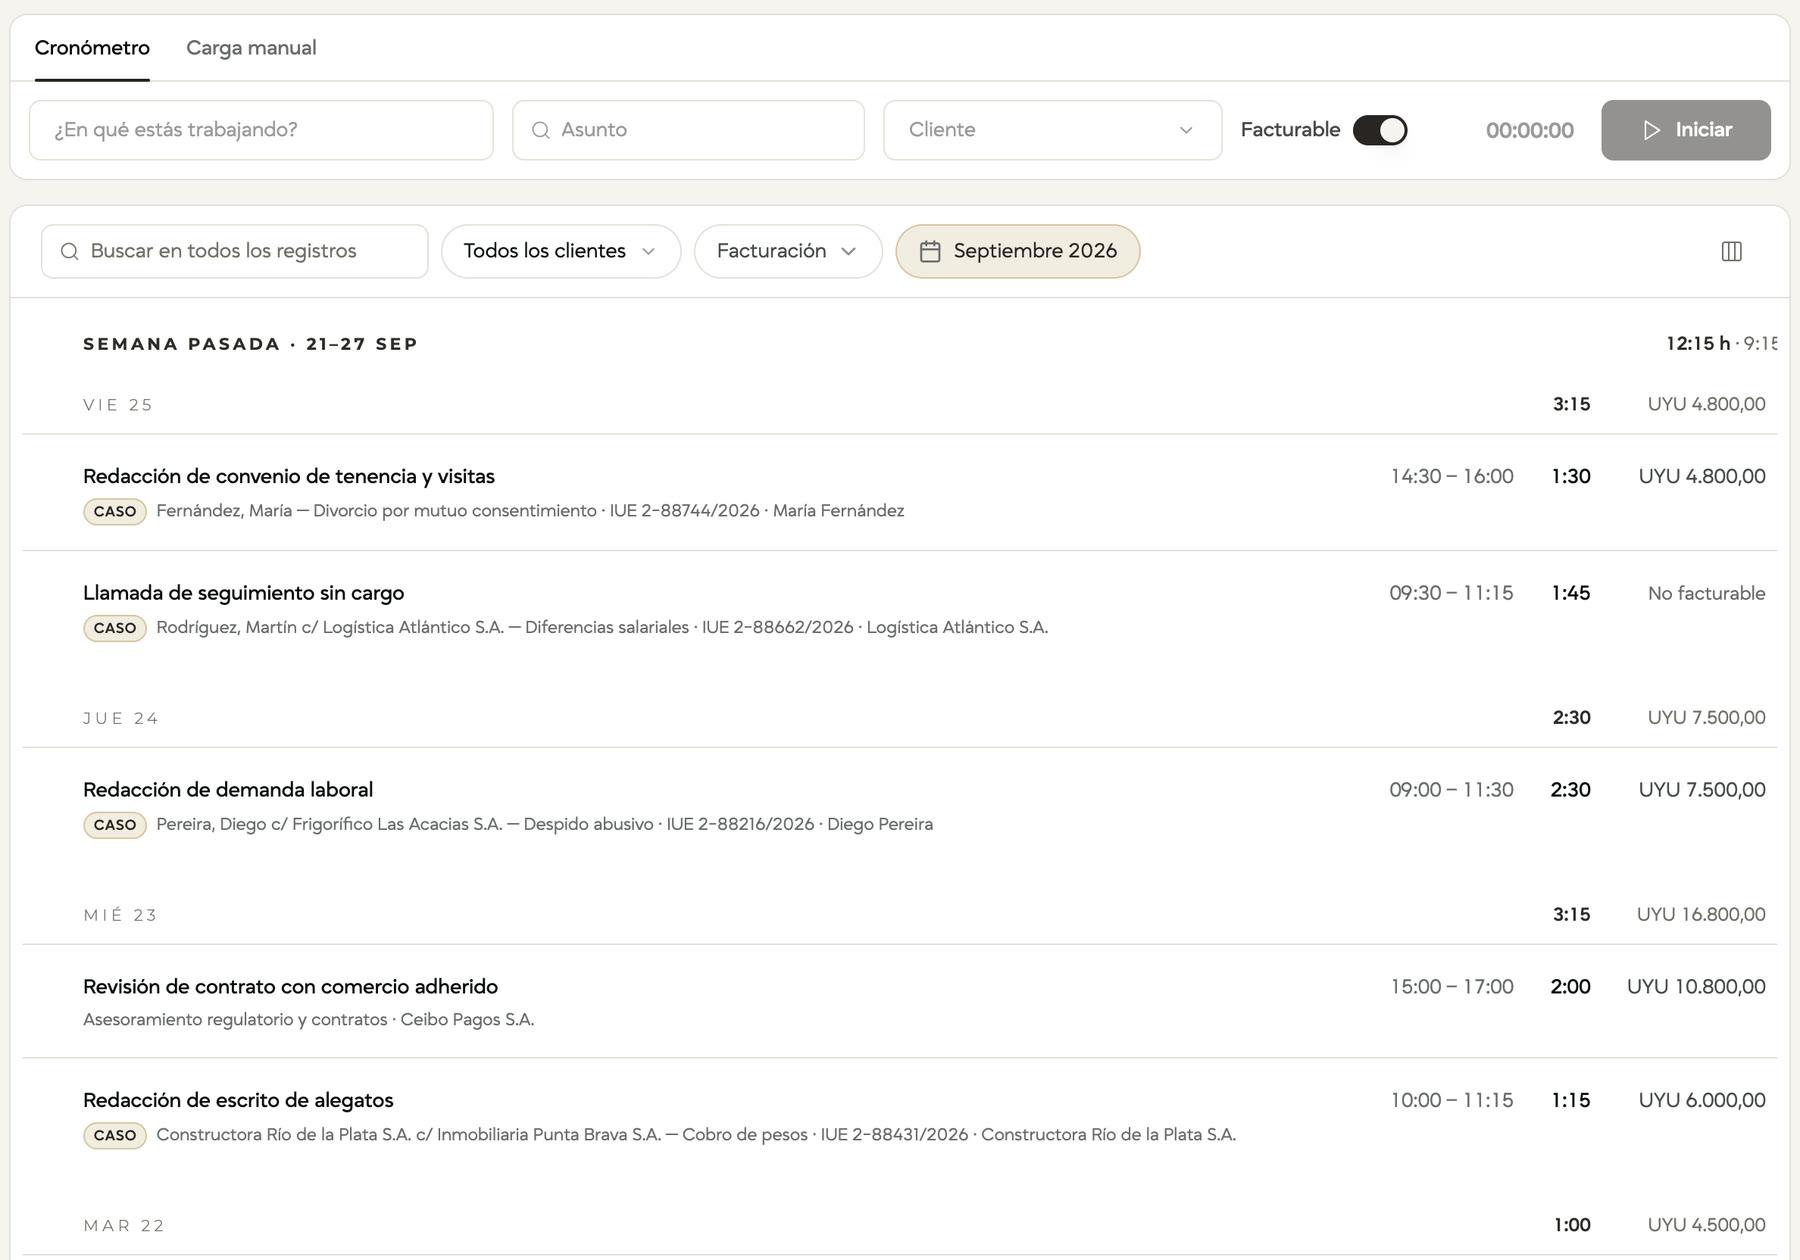The height and width of the screenshot is (1260, 1800).
Task: Click duration 1:45 on Llamada row
Action: coord(1571,593)
